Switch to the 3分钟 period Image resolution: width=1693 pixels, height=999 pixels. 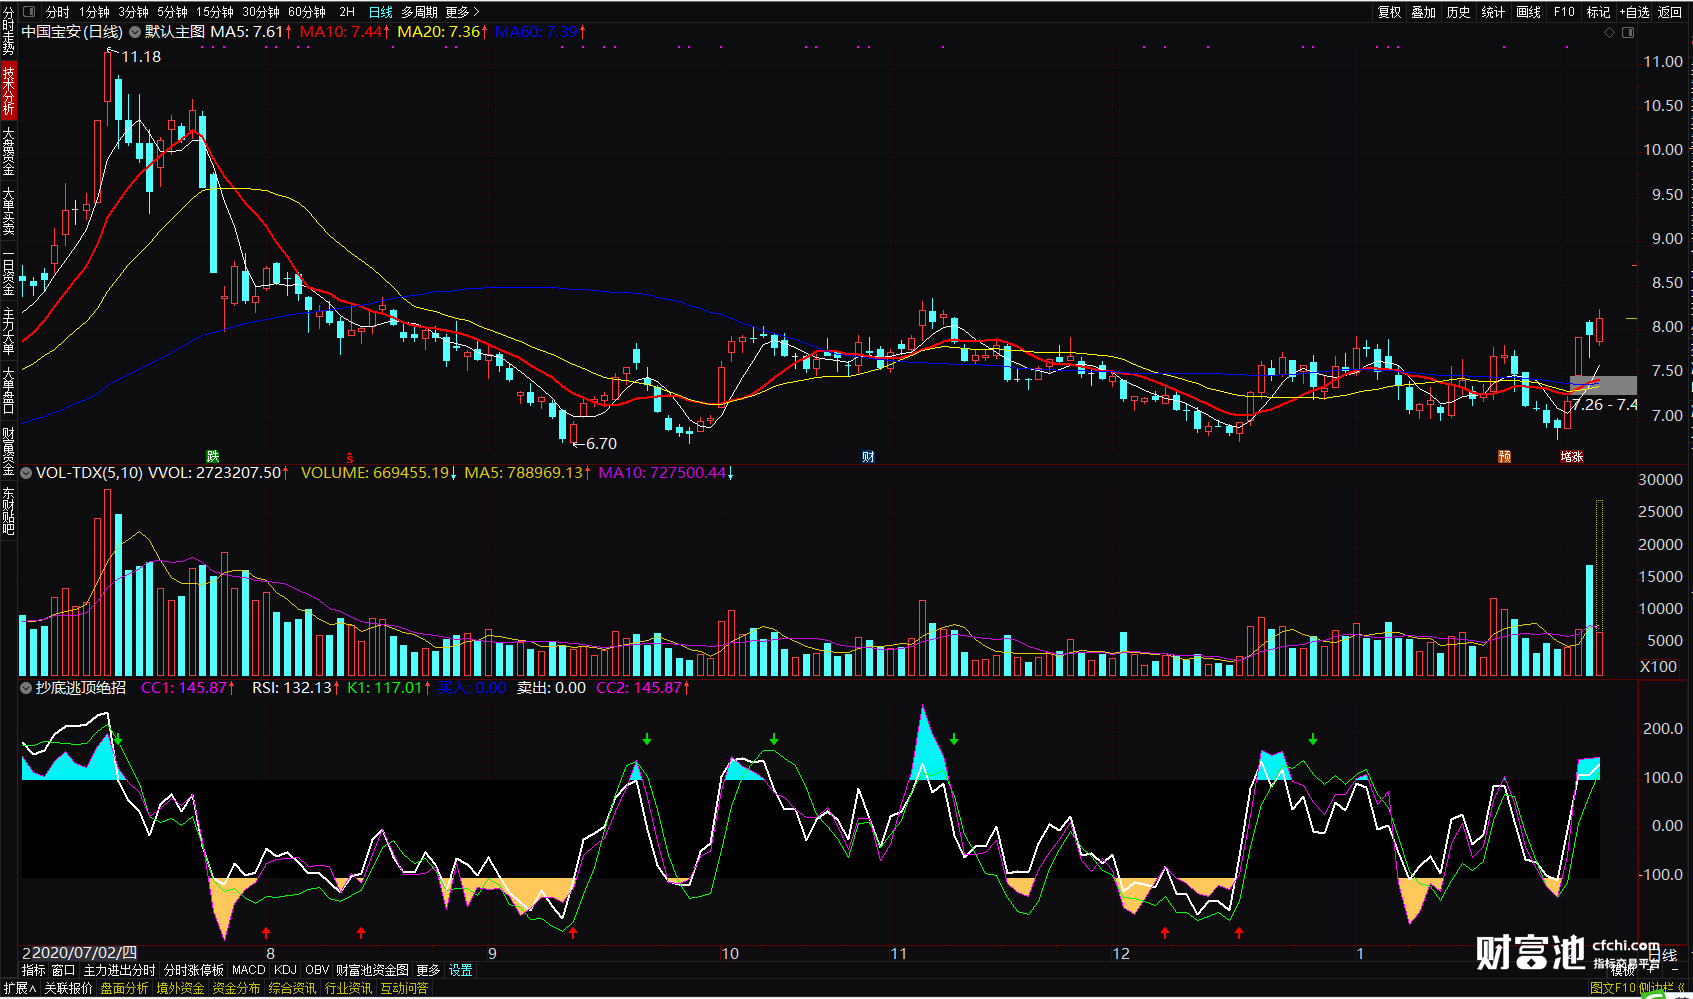(134, 12)
